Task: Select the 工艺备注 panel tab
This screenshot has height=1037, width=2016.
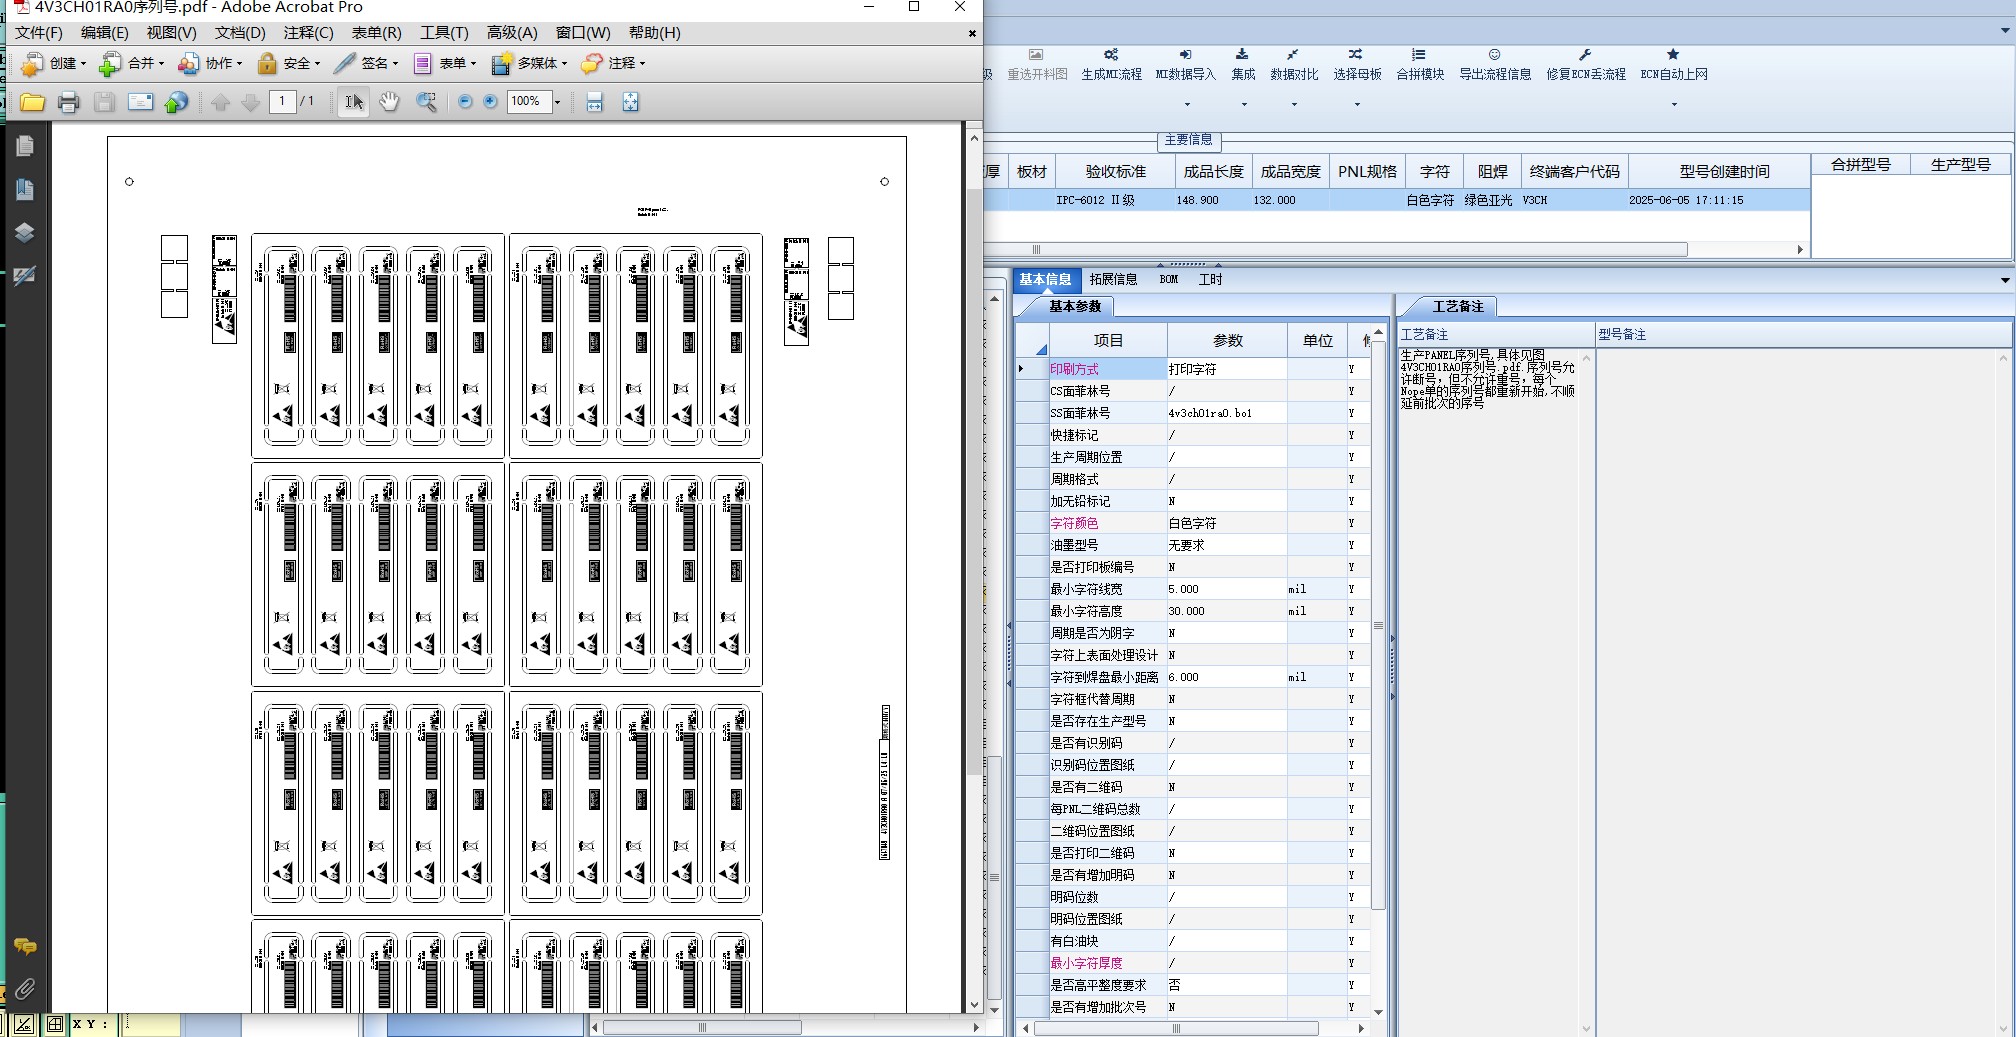Action: pyautogui.click(x=1458, y=307)
